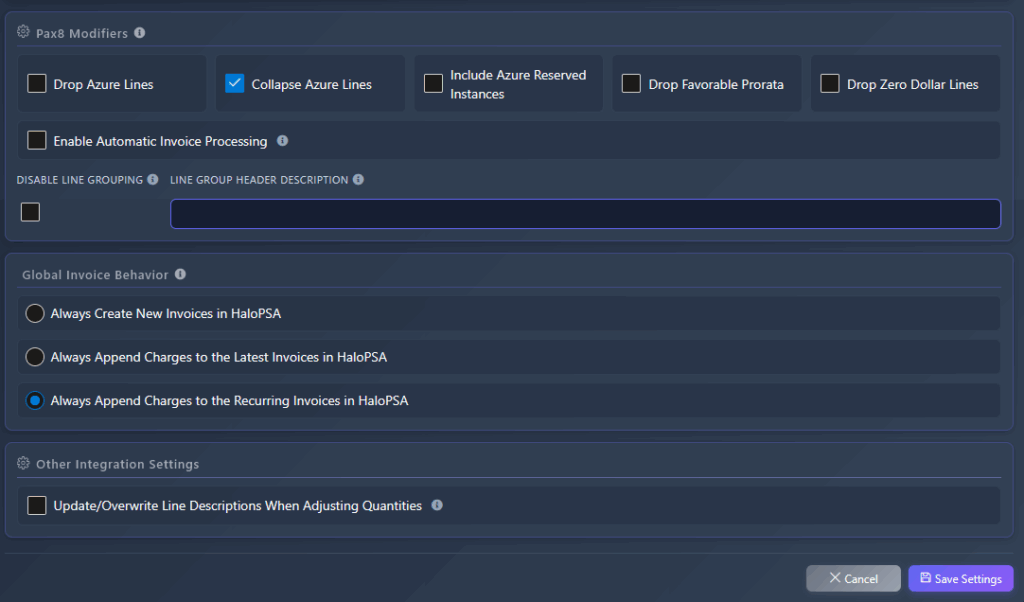The height and width of the screenshot is (602, 1024).
Task: Enable the Drop Favorable Prorata checkbox
Action: (x=631, y=84)
